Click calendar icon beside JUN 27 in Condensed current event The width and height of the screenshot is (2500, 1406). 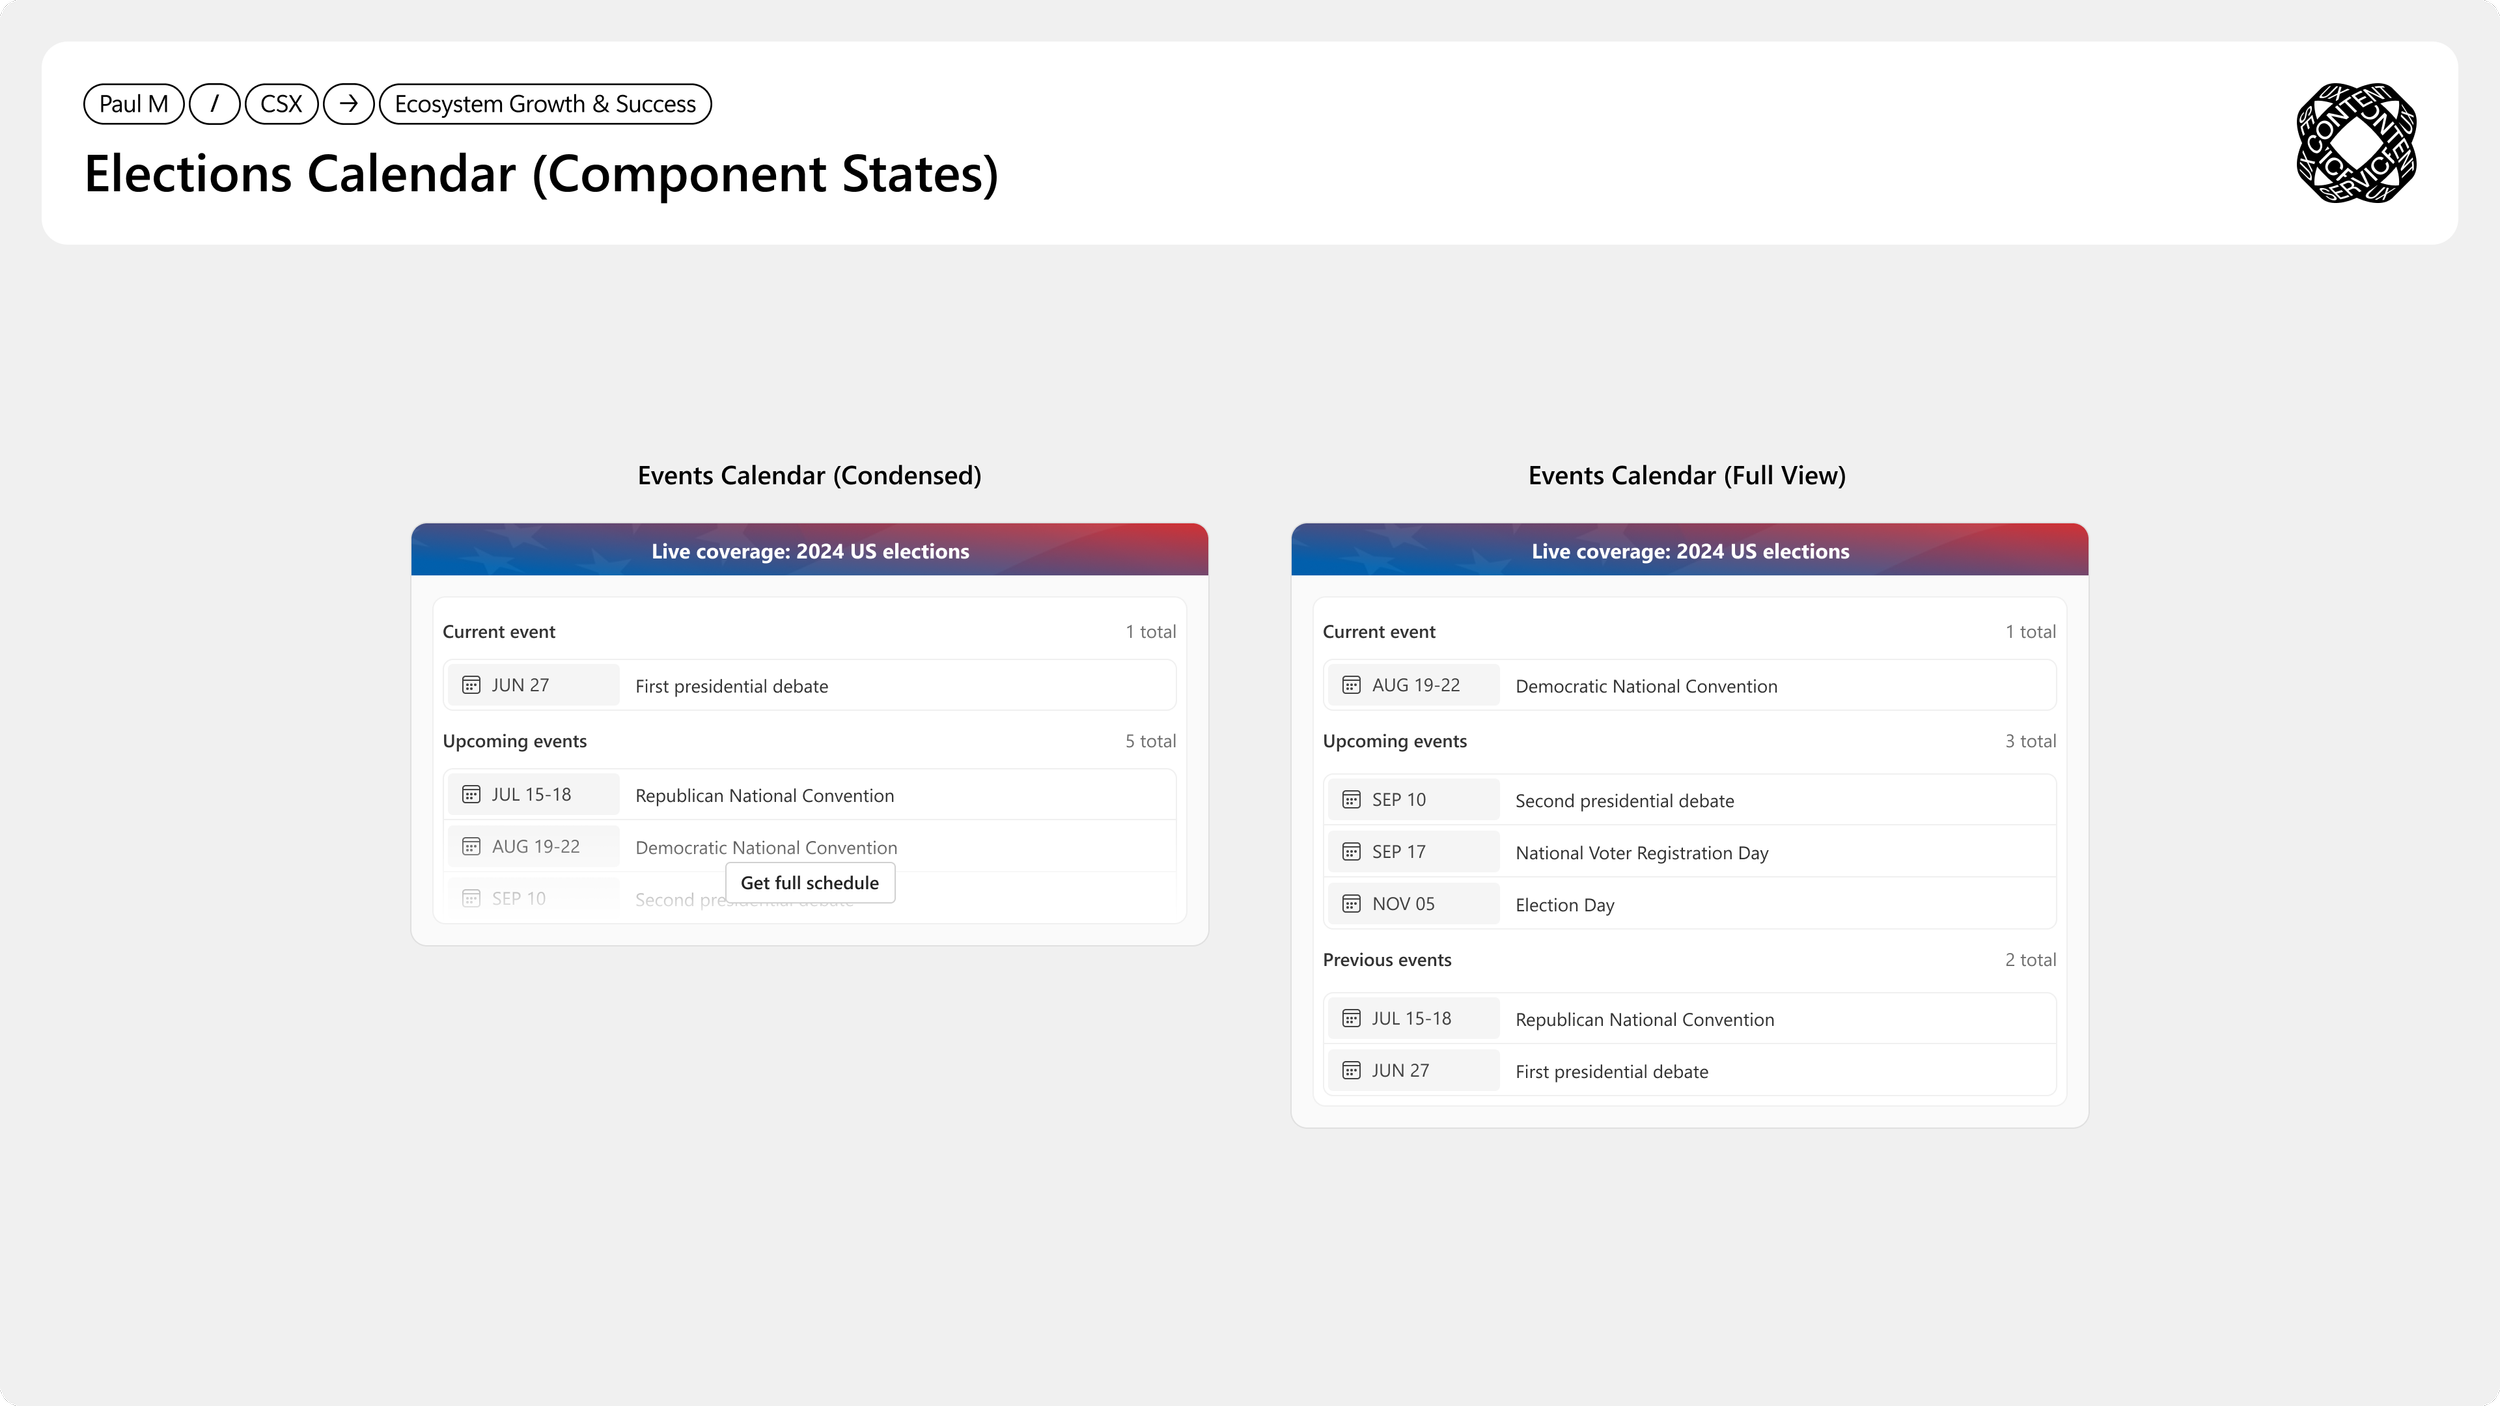click(x=471, y=685)
